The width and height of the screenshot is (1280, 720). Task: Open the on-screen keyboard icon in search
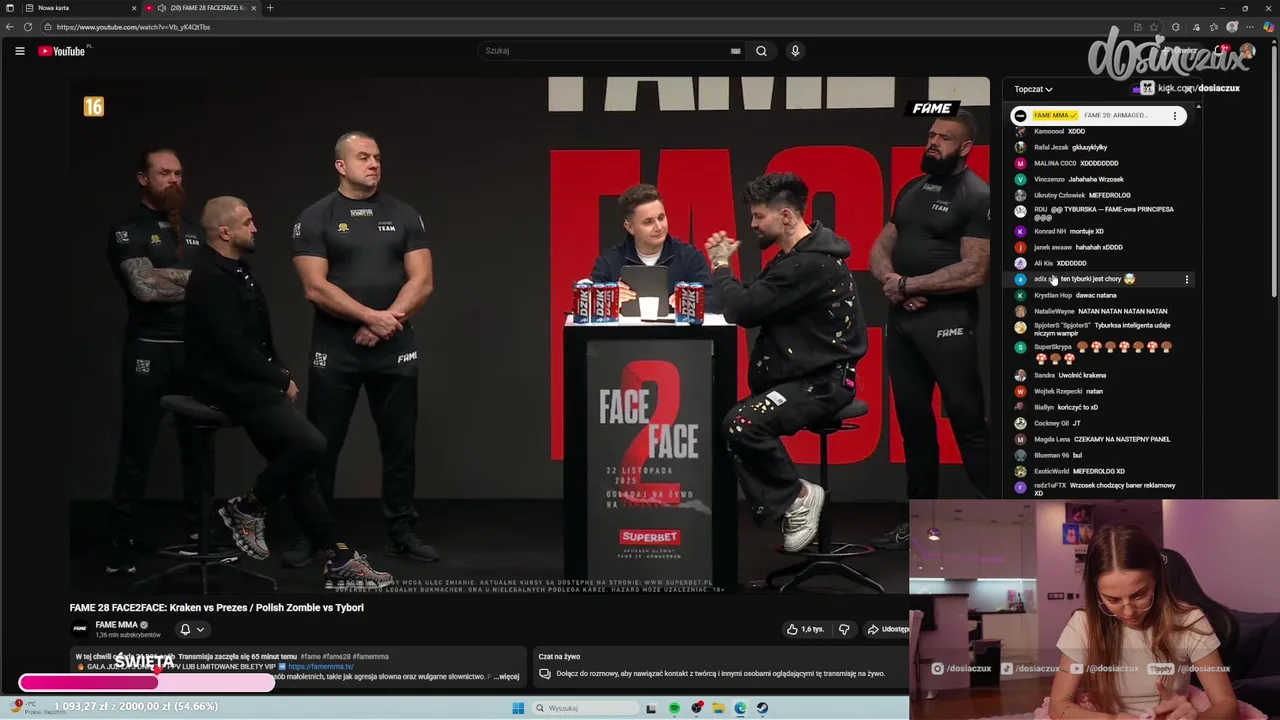pos(735,51)
